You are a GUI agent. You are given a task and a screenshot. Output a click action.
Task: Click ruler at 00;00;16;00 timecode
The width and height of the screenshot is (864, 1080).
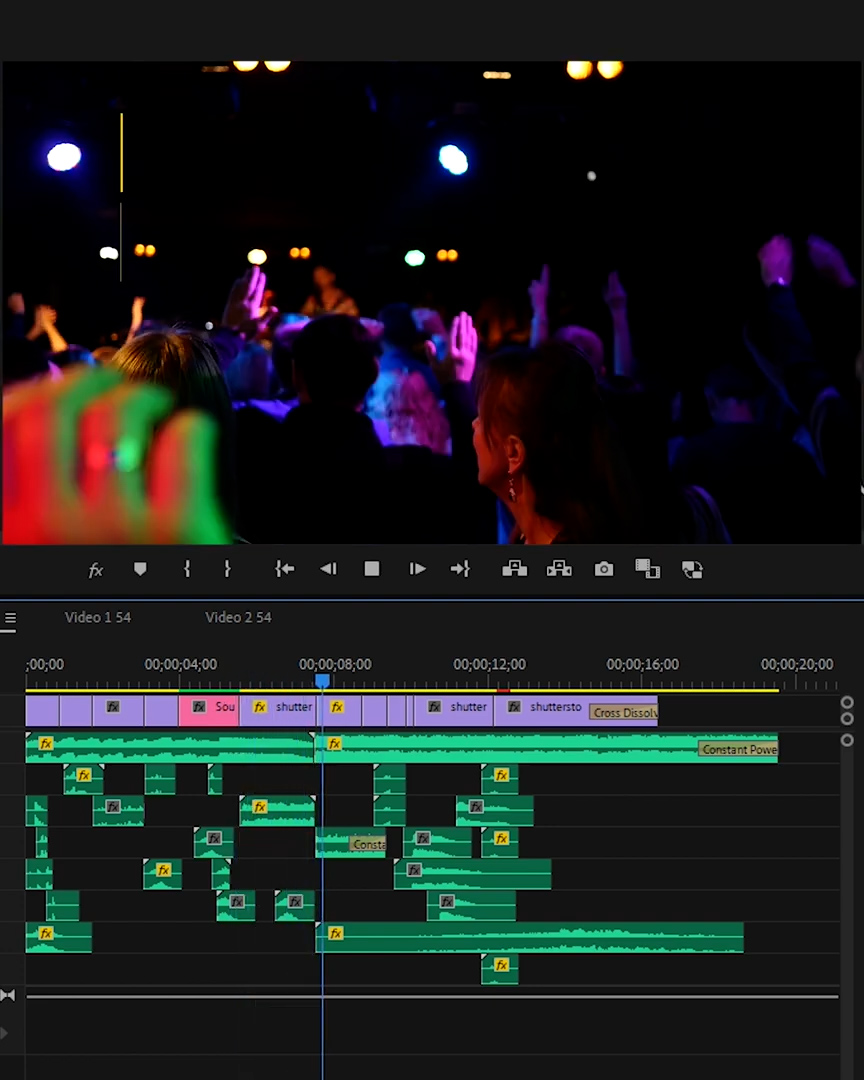643,664
